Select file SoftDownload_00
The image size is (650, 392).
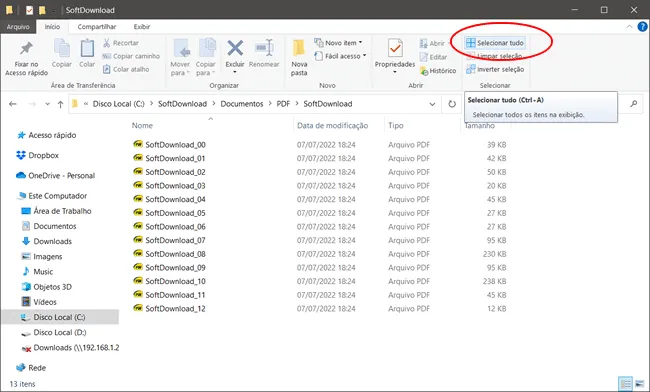(169, 145)
